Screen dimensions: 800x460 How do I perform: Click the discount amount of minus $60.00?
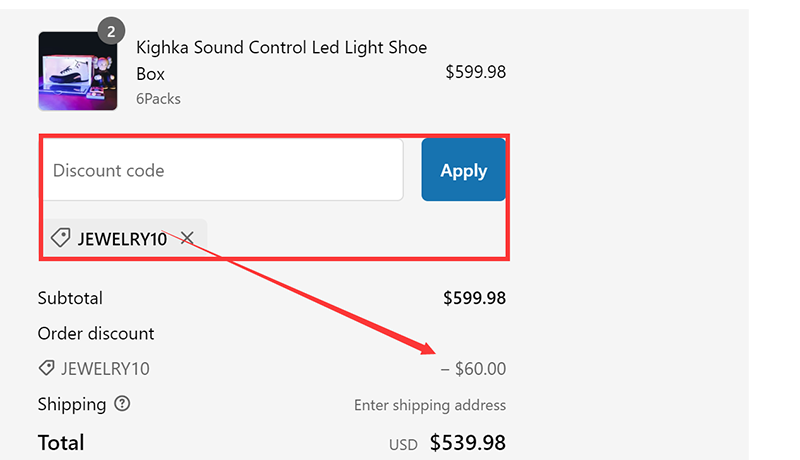point(473,369)
